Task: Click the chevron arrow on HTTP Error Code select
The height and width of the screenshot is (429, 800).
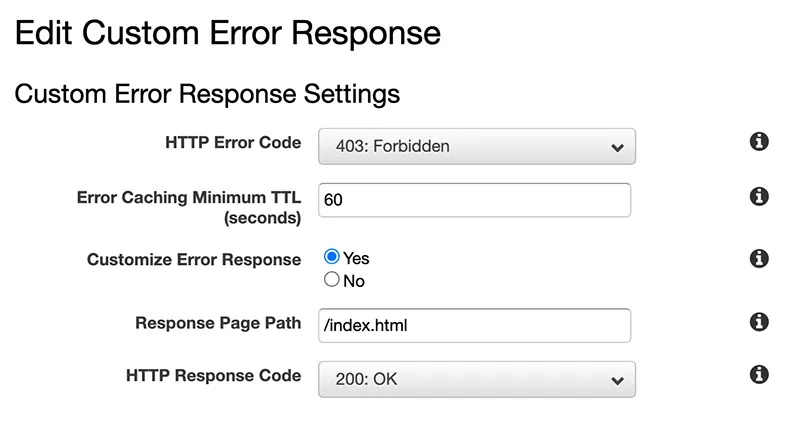Action: point(615,148)
